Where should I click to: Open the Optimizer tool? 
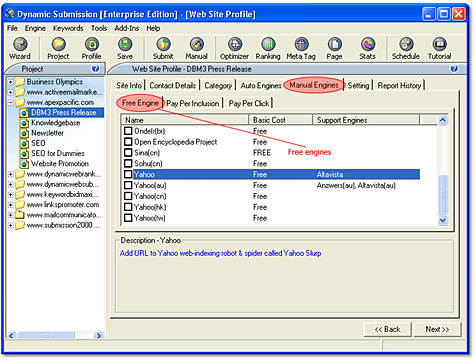(234, 48)
